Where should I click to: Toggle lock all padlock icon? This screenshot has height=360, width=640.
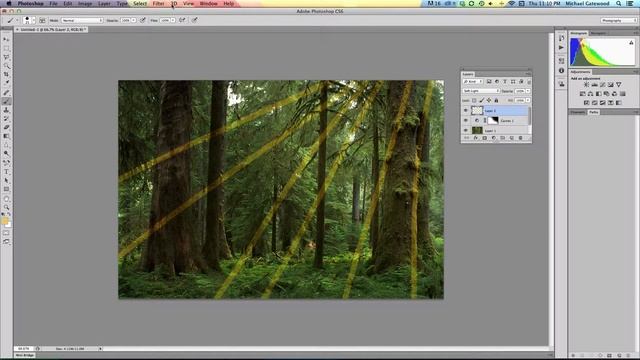click(496, 100)
